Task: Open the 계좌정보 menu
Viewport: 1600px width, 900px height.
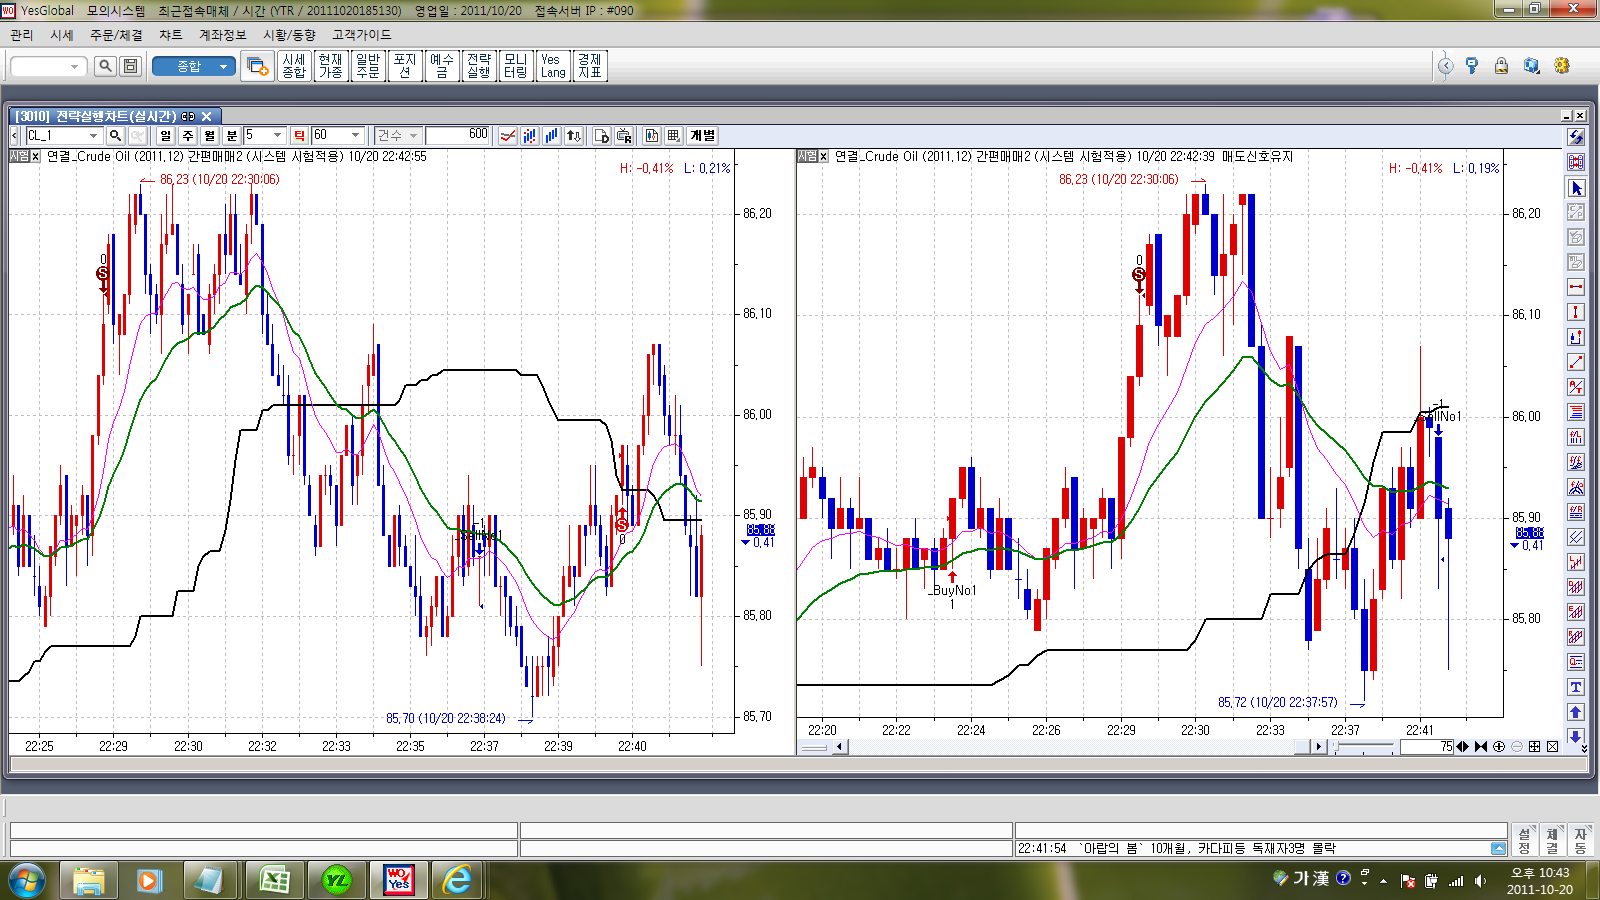Action: (222, 35)
